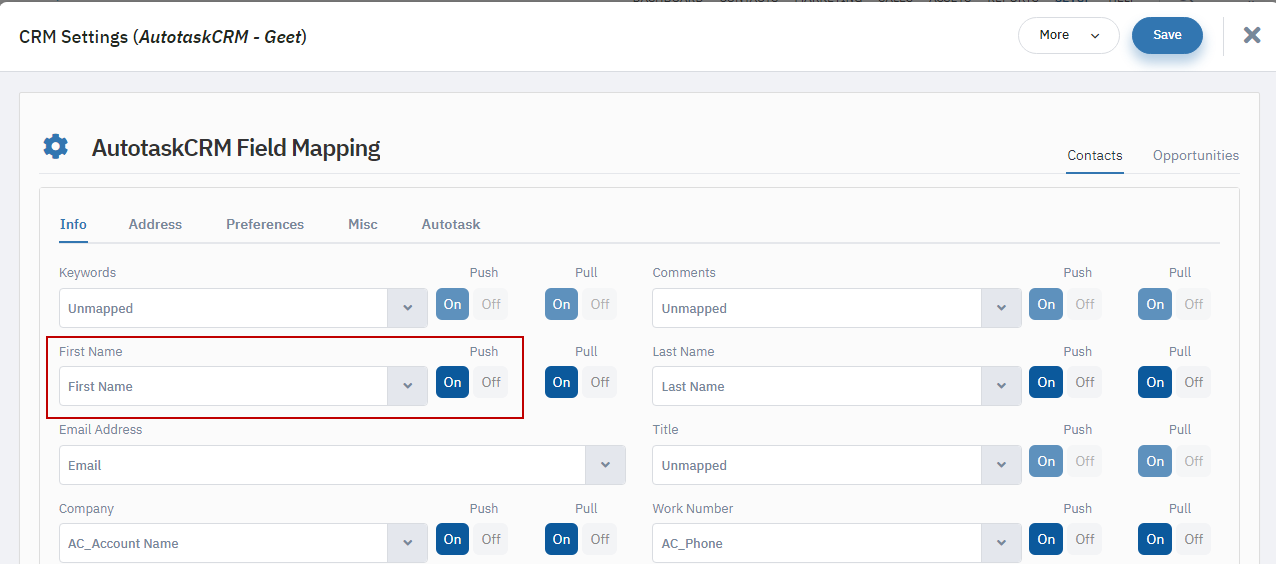Image resolution: width=1276 pixels, height=564 pixels.
Task: Open the Autotask sub-tab
Action: point(451,224)
